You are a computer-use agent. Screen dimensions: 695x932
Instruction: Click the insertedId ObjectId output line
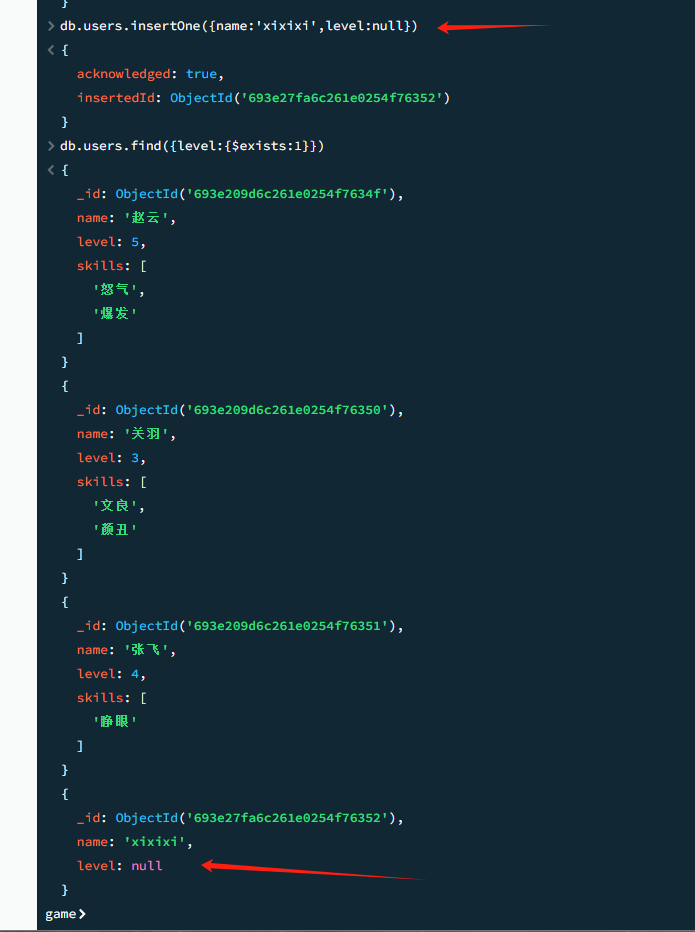pos(263,98)
